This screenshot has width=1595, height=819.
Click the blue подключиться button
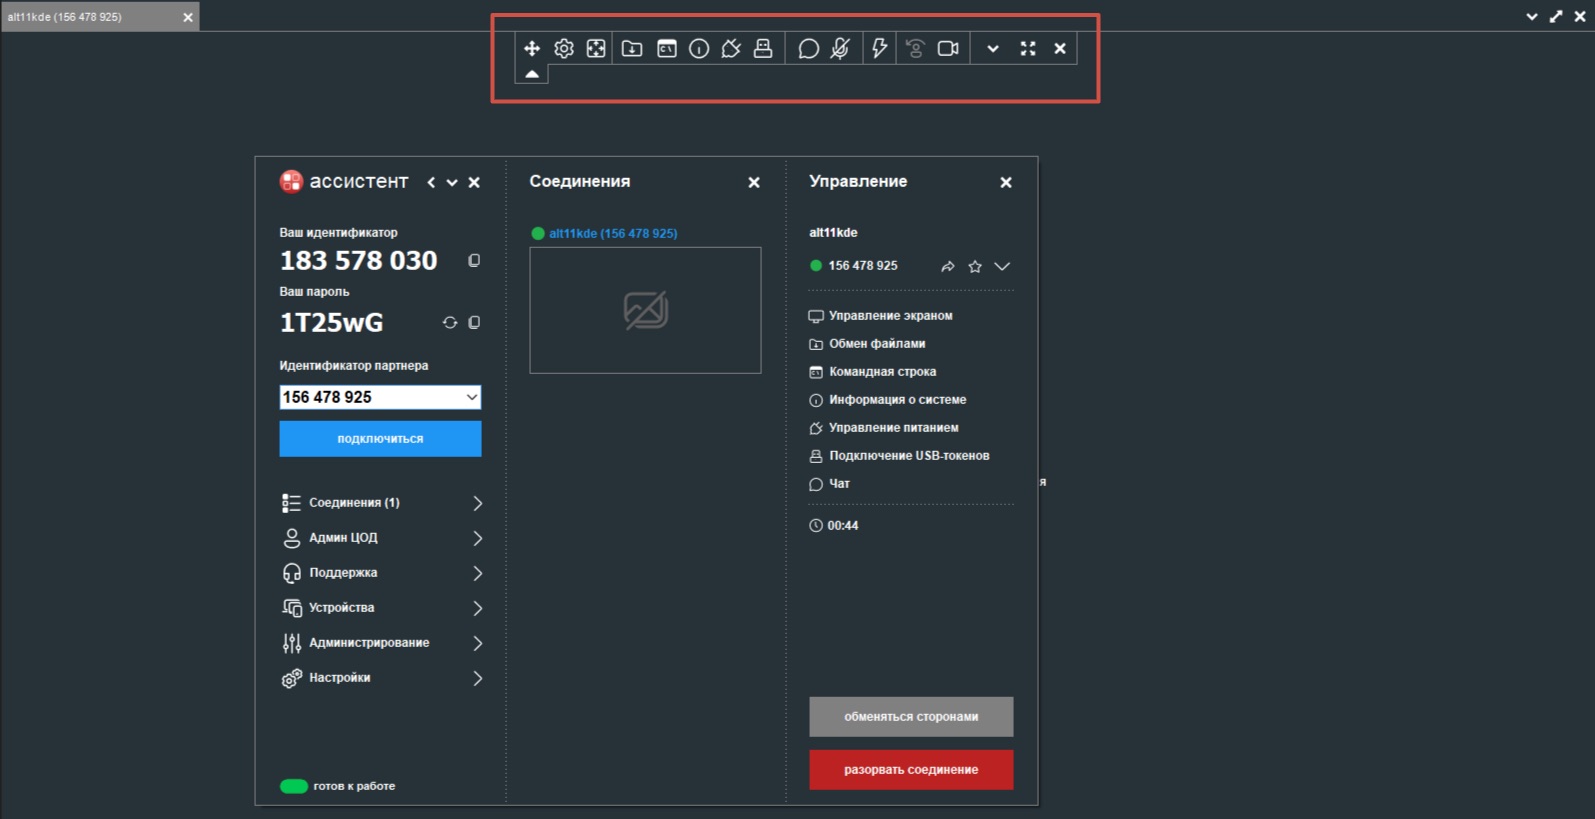[380, 439]
